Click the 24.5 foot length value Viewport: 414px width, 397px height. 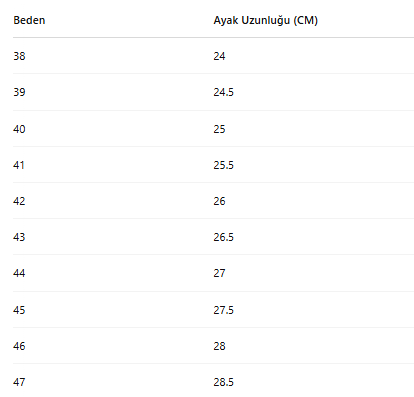click(224, 92)
